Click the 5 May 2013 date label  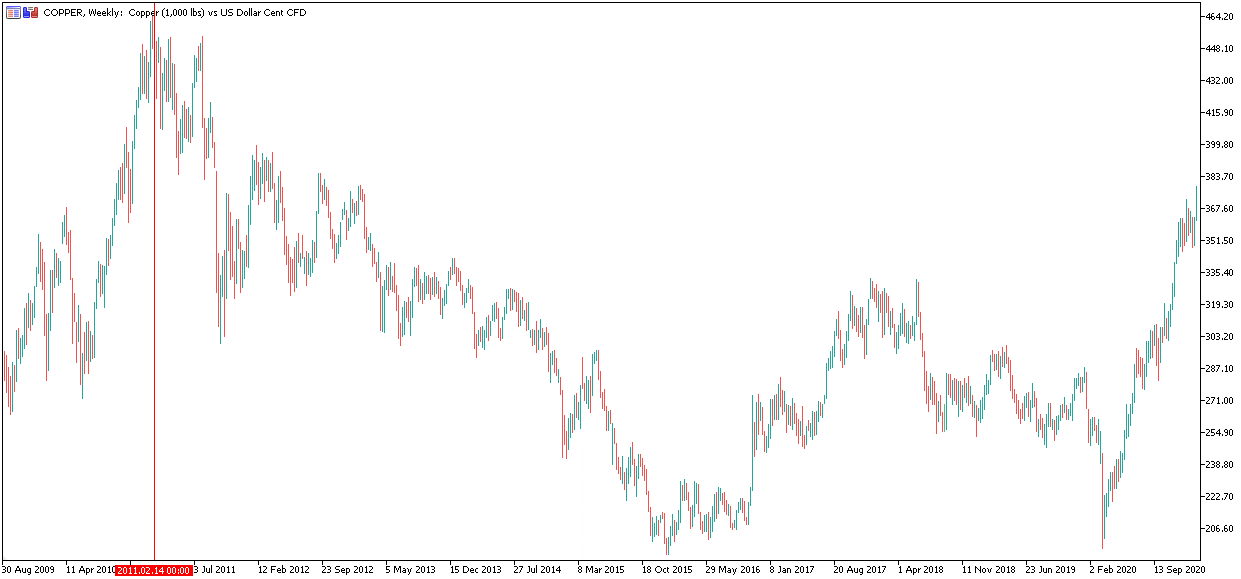411,570
